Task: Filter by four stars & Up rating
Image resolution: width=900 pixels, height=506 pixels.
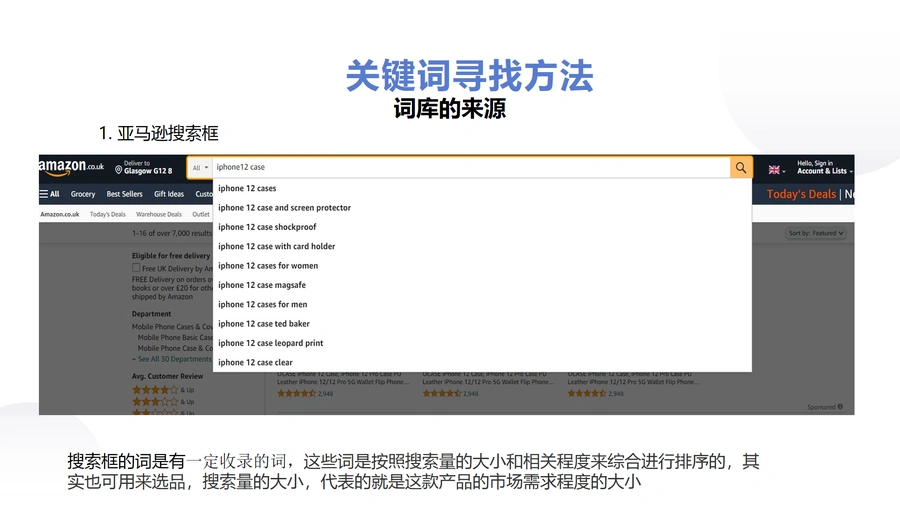Action: (163, 390)
